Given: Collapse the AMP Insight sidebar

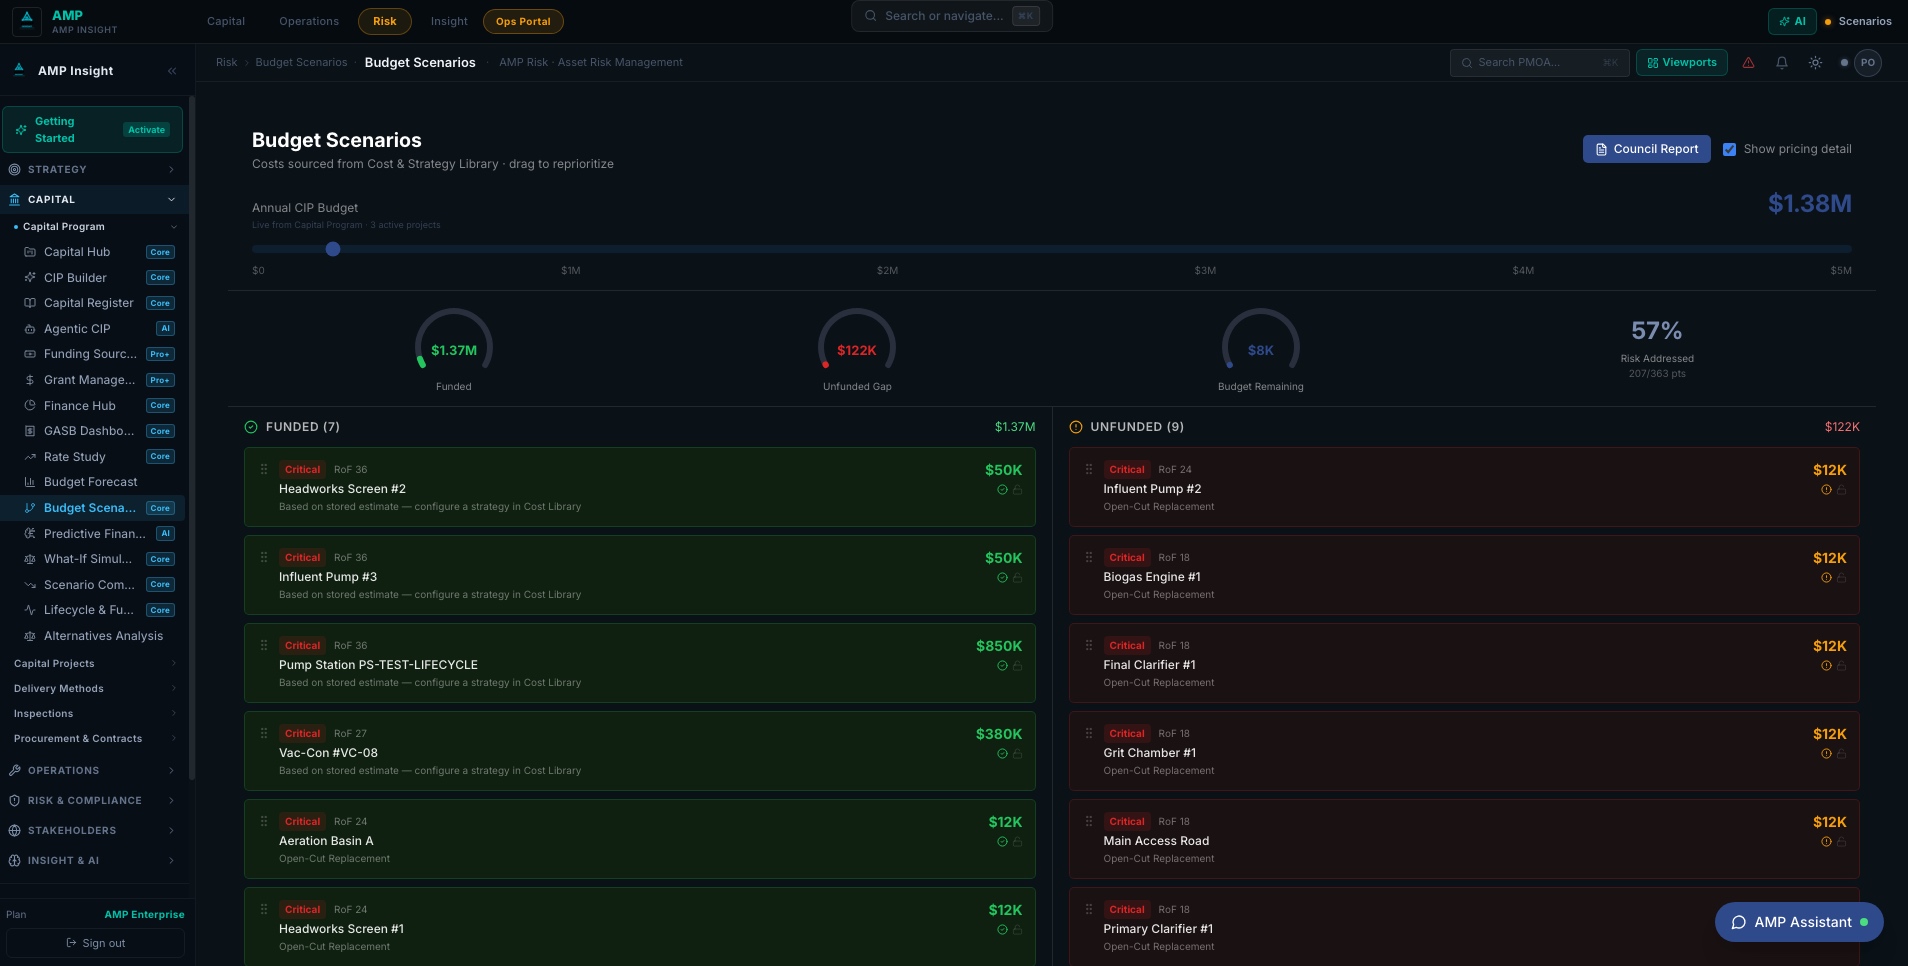Looking at the screenshot, I should (172, 71).
